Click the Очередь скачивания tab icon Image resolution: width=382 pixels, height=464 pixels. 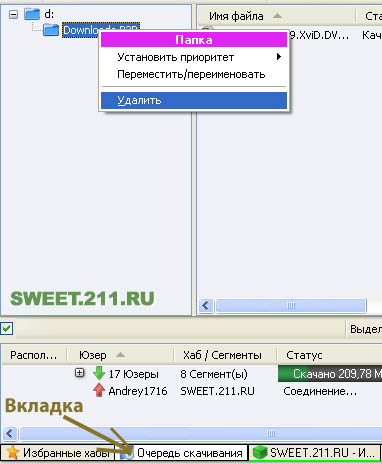(127, 453)
